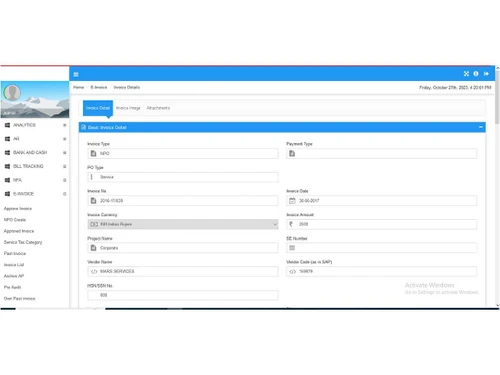Expand the BANK AND CASH section arrow
Image resolution: width=500 pixels, height=375 pixels.
(65, 153)
